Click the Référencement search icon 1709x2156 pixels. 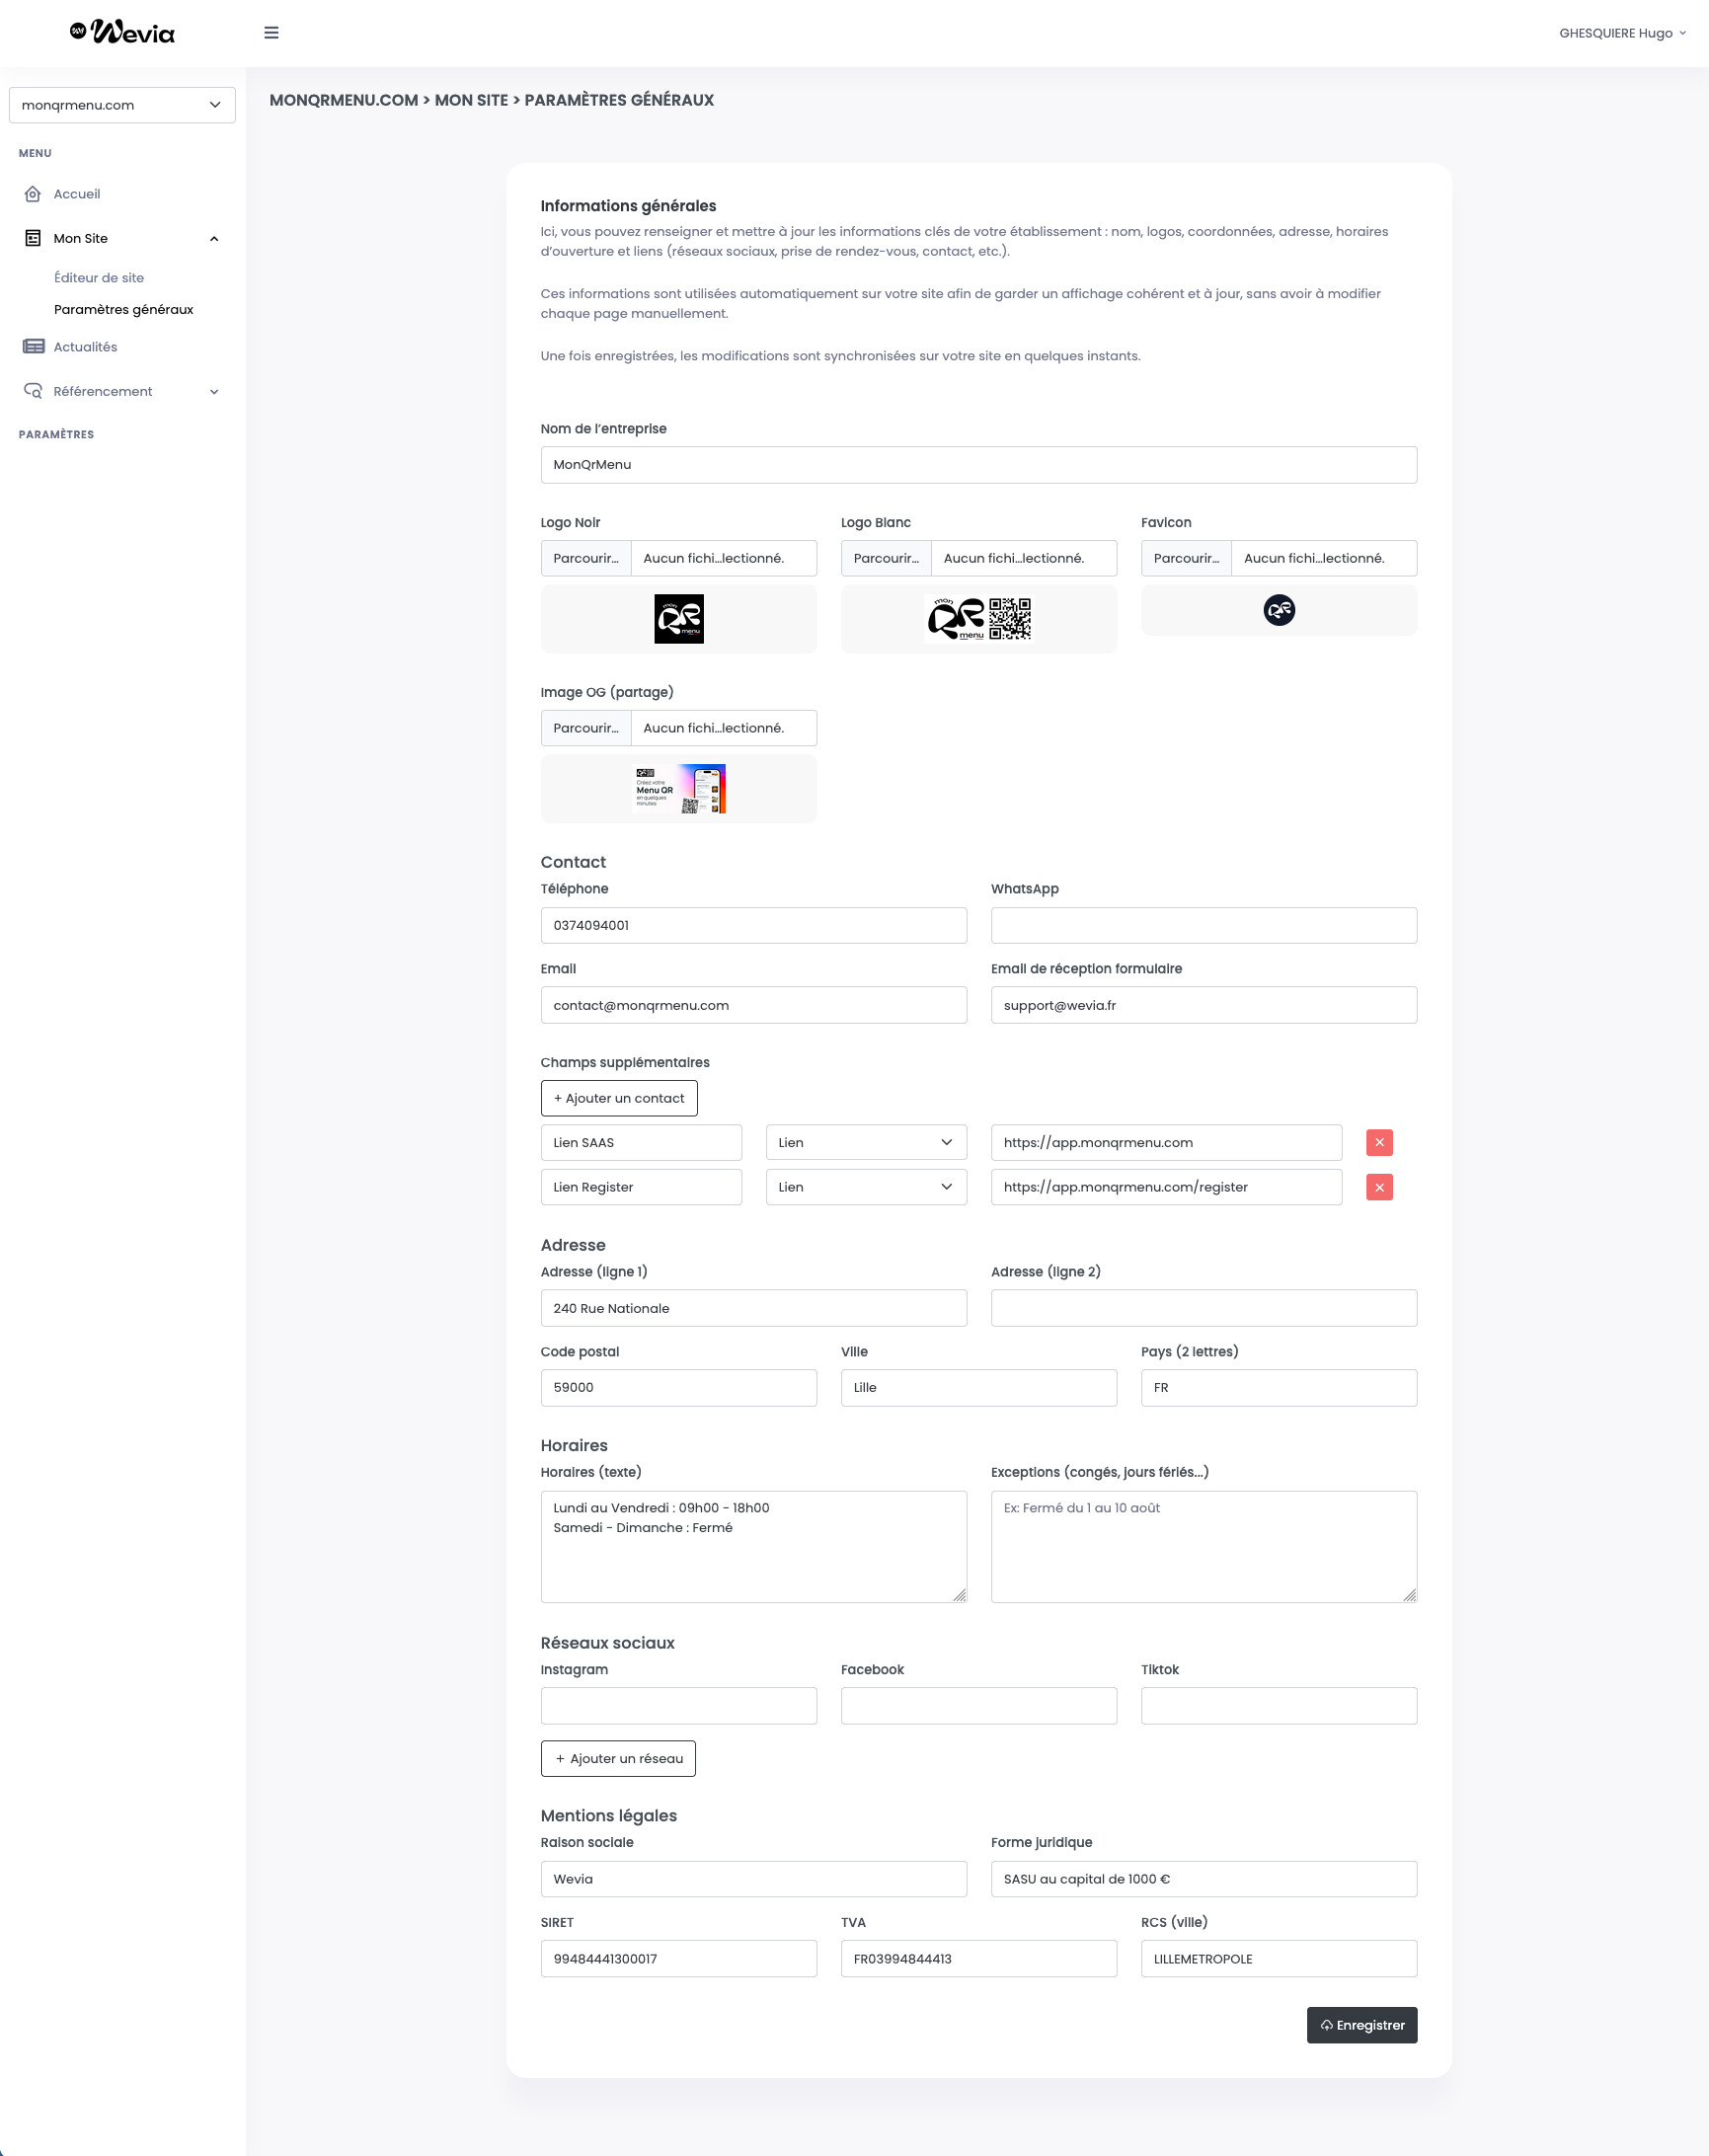coord(33,391)
